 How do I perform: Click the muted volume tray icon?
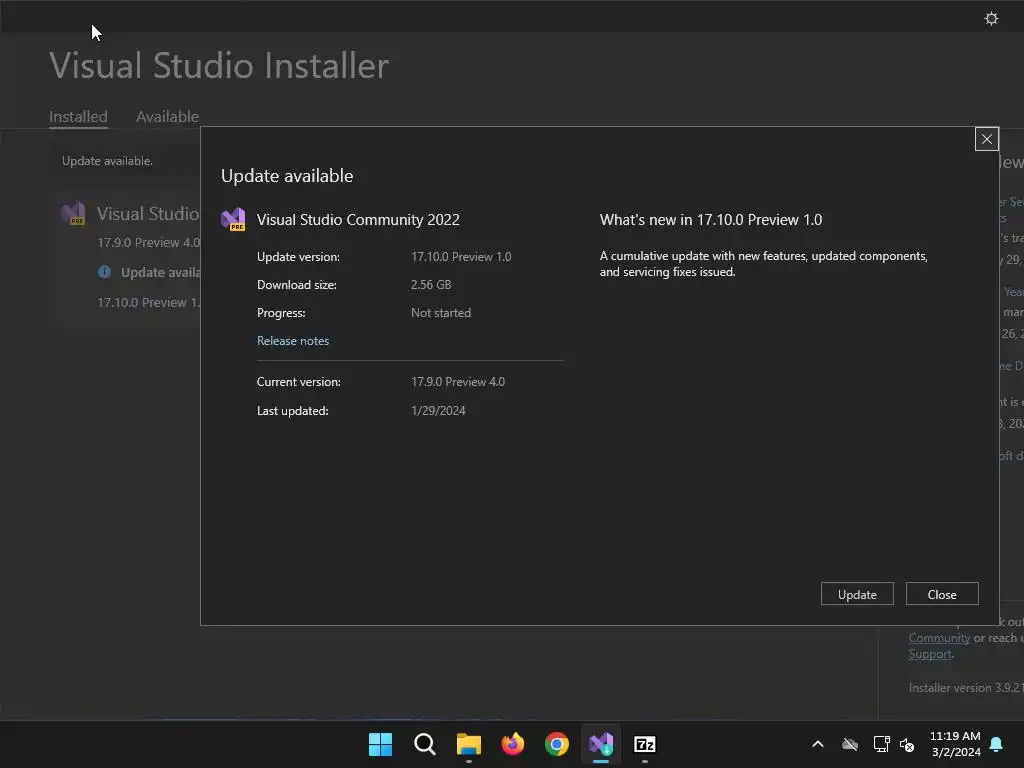click(x=907, y=744)
